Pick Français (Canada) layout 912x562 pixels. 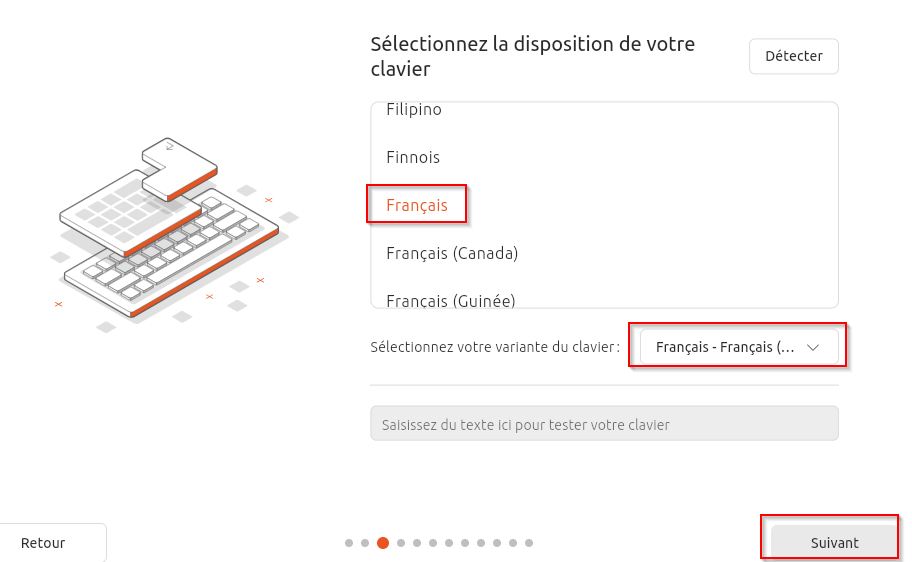point(452,253)
